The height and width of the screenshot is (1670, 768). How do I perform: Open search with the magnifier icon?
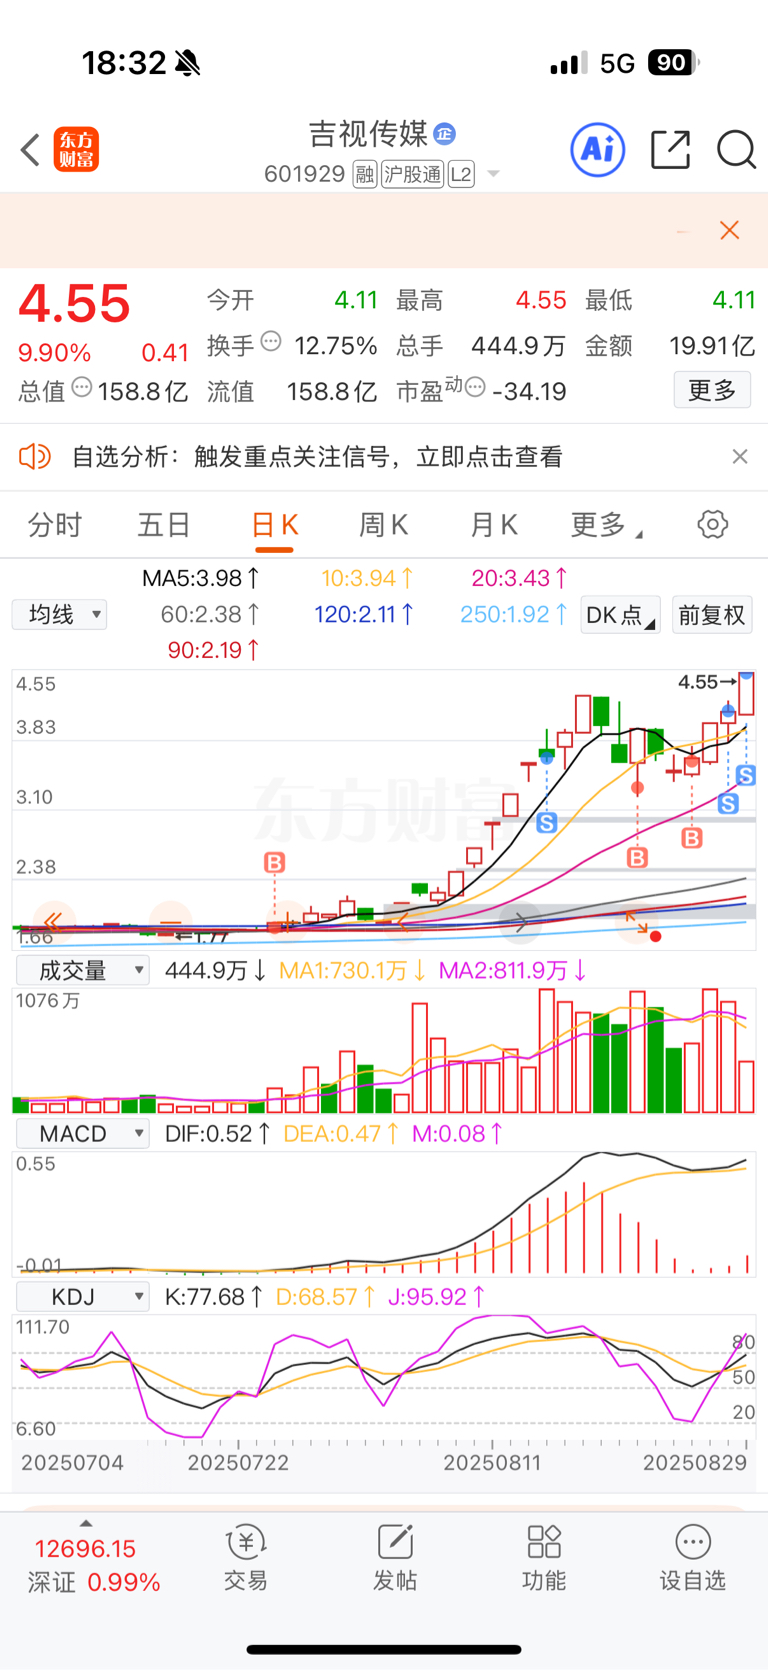[x=737, y=150]
